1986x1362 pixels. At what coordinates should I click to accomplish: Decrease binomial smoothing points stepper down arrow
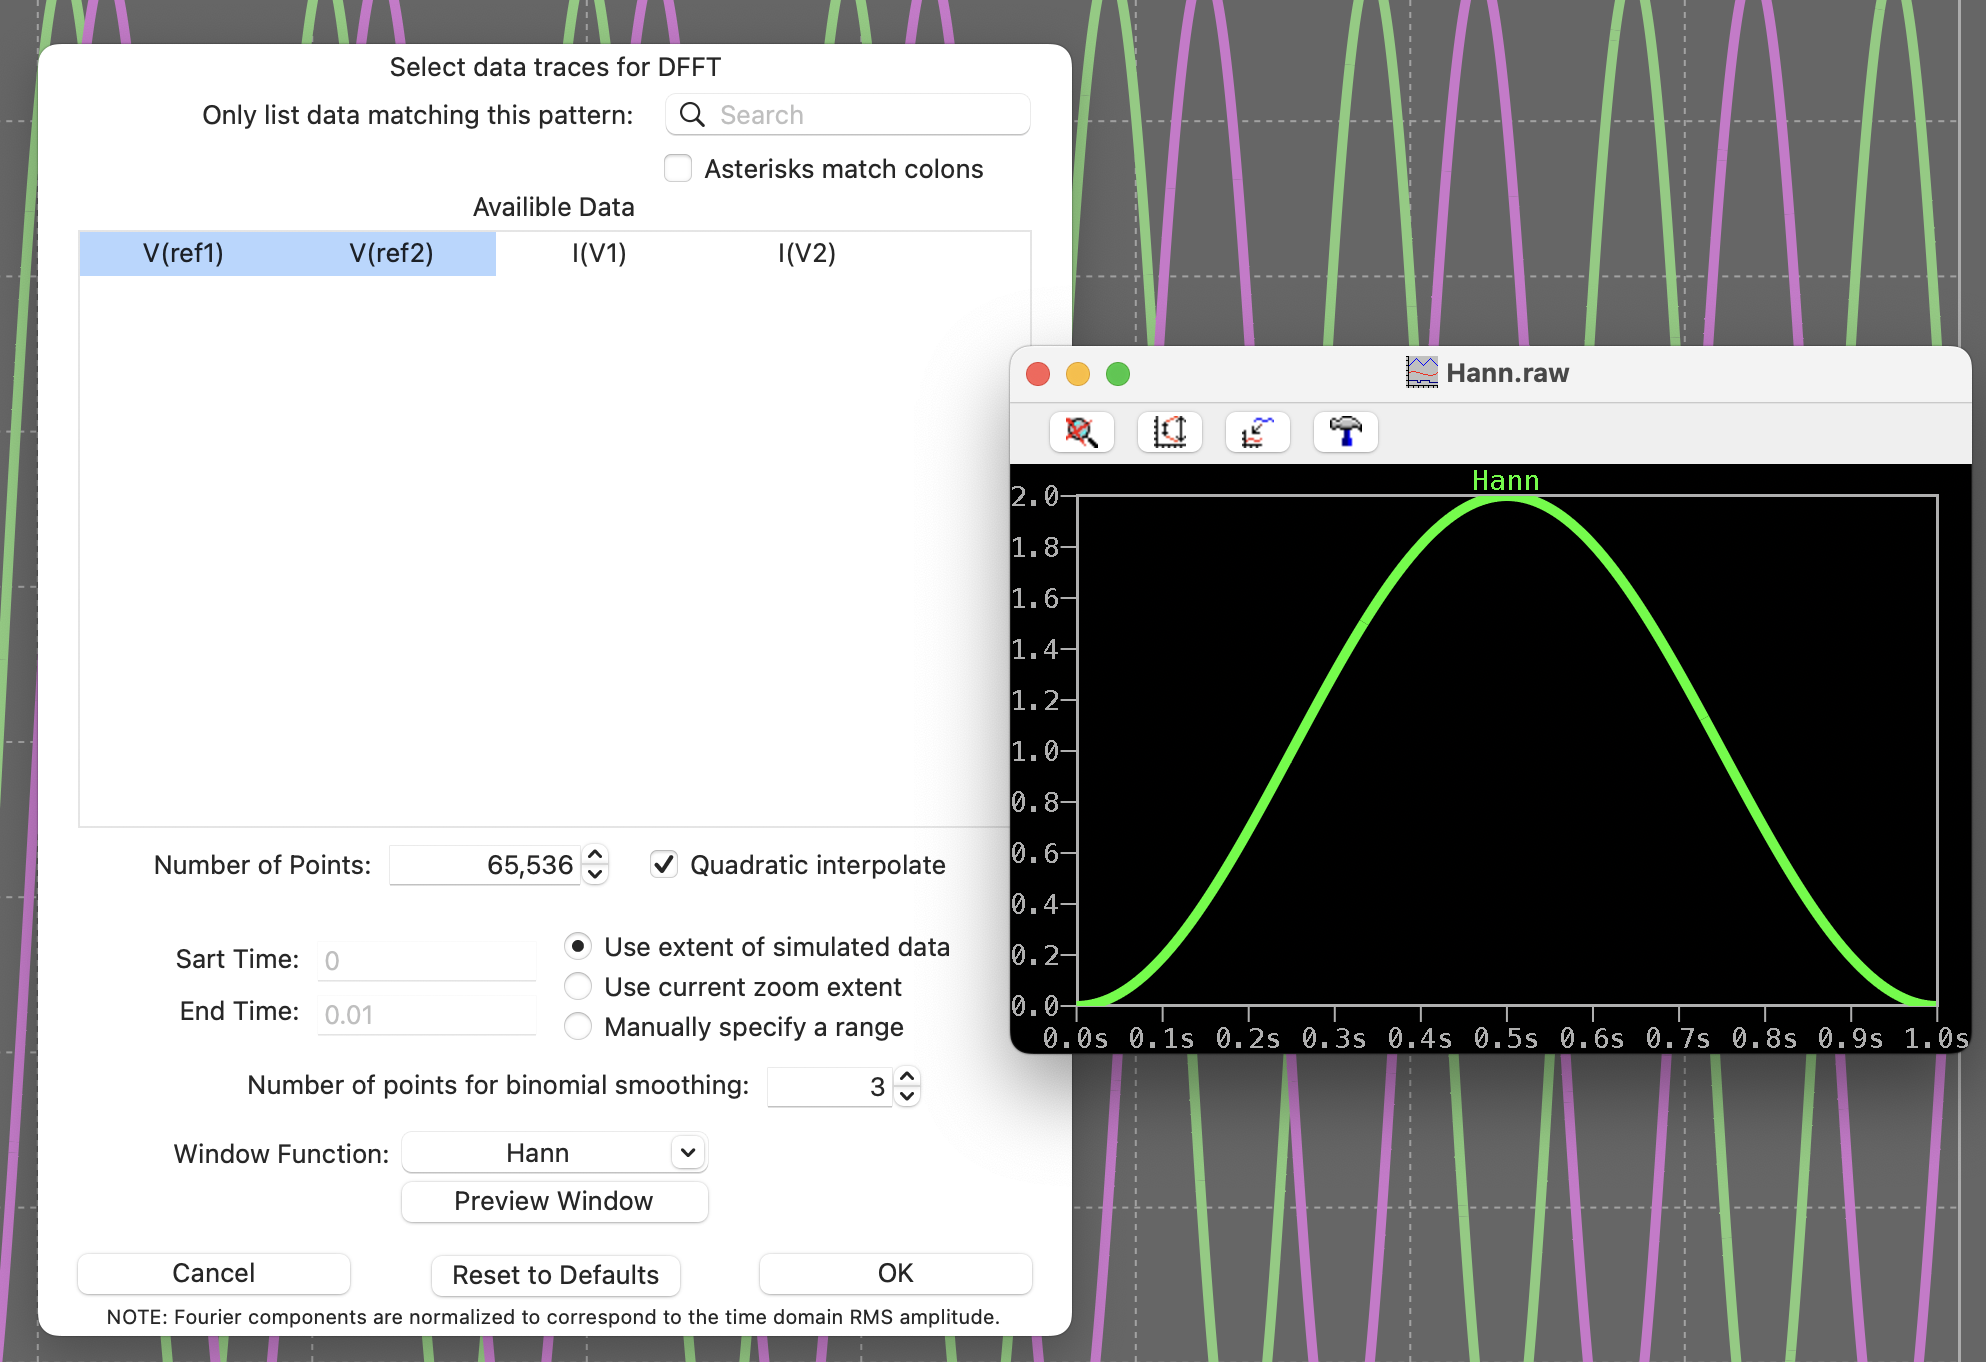[907, 1096]
